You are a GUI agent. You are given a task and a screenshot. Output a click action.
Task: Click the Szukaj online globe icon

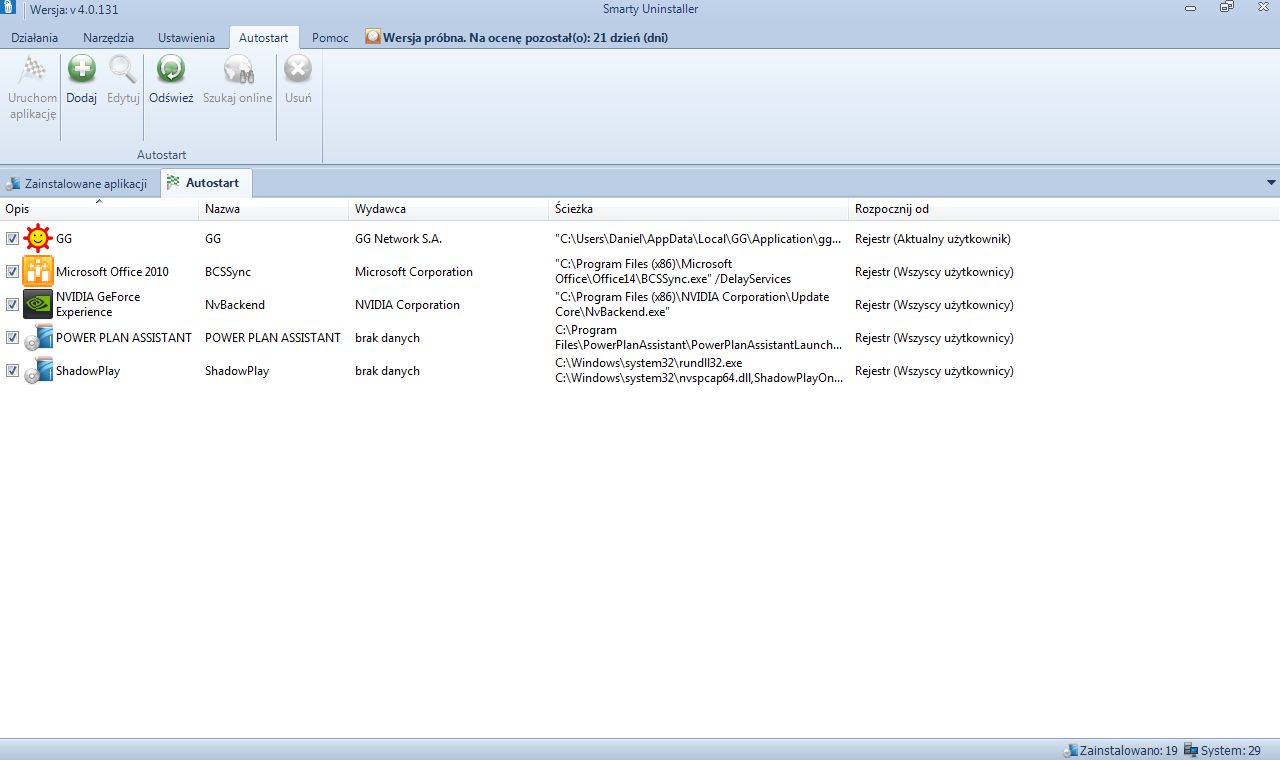[238, 69]
